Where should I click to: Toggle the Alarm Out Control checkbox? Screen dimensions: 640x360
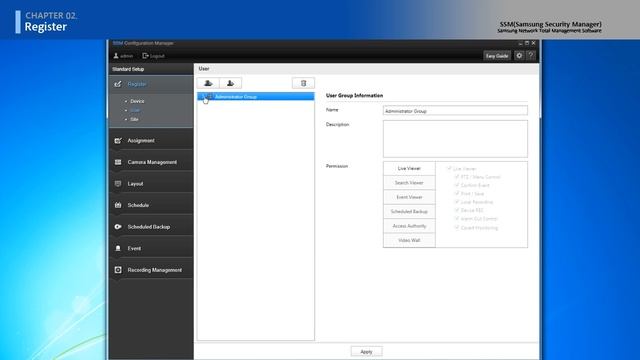click(x=457, y=218)
